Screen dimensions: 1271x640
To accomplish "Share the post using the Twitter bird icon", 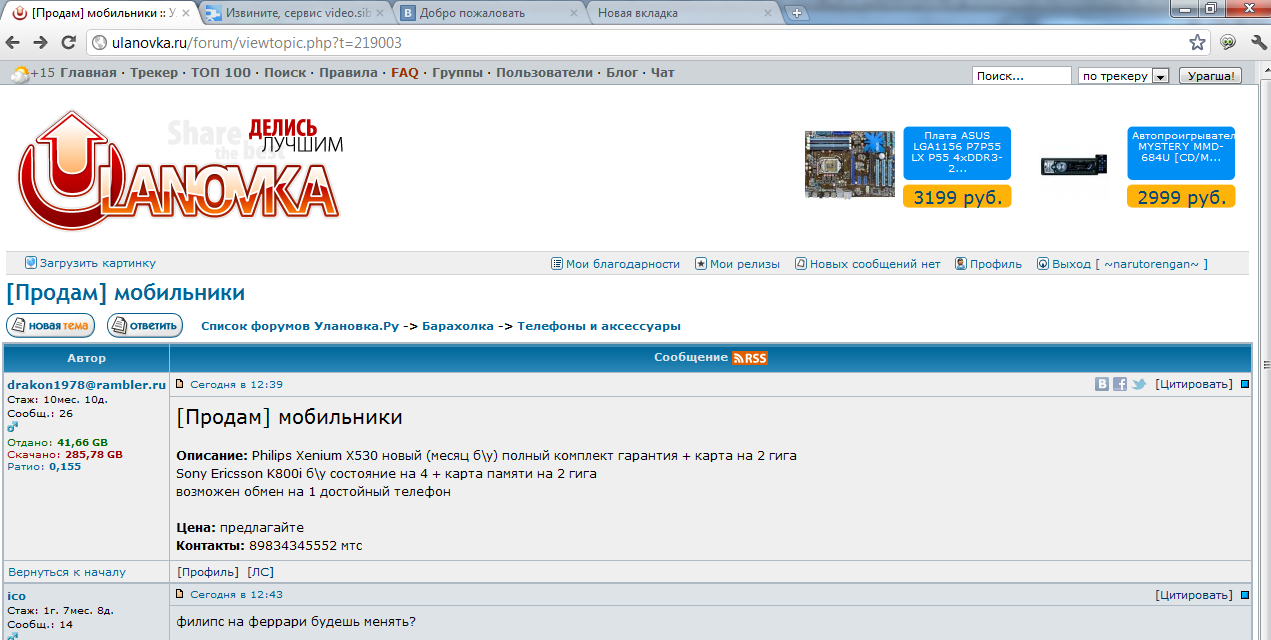I will [x=1138, y=383].
